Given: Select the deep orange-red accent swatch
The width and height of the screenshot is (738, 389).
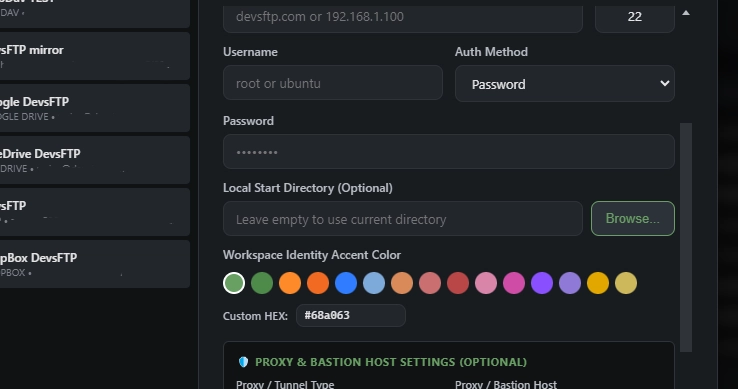Looking at the screenshot, I should click(318, 283).
